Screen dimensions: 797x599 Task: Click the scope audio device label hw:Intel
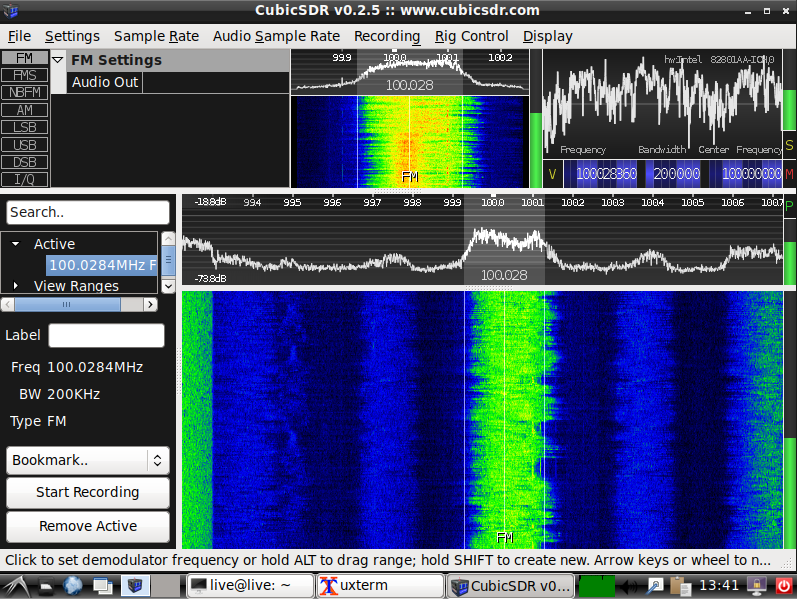(719, 59)
